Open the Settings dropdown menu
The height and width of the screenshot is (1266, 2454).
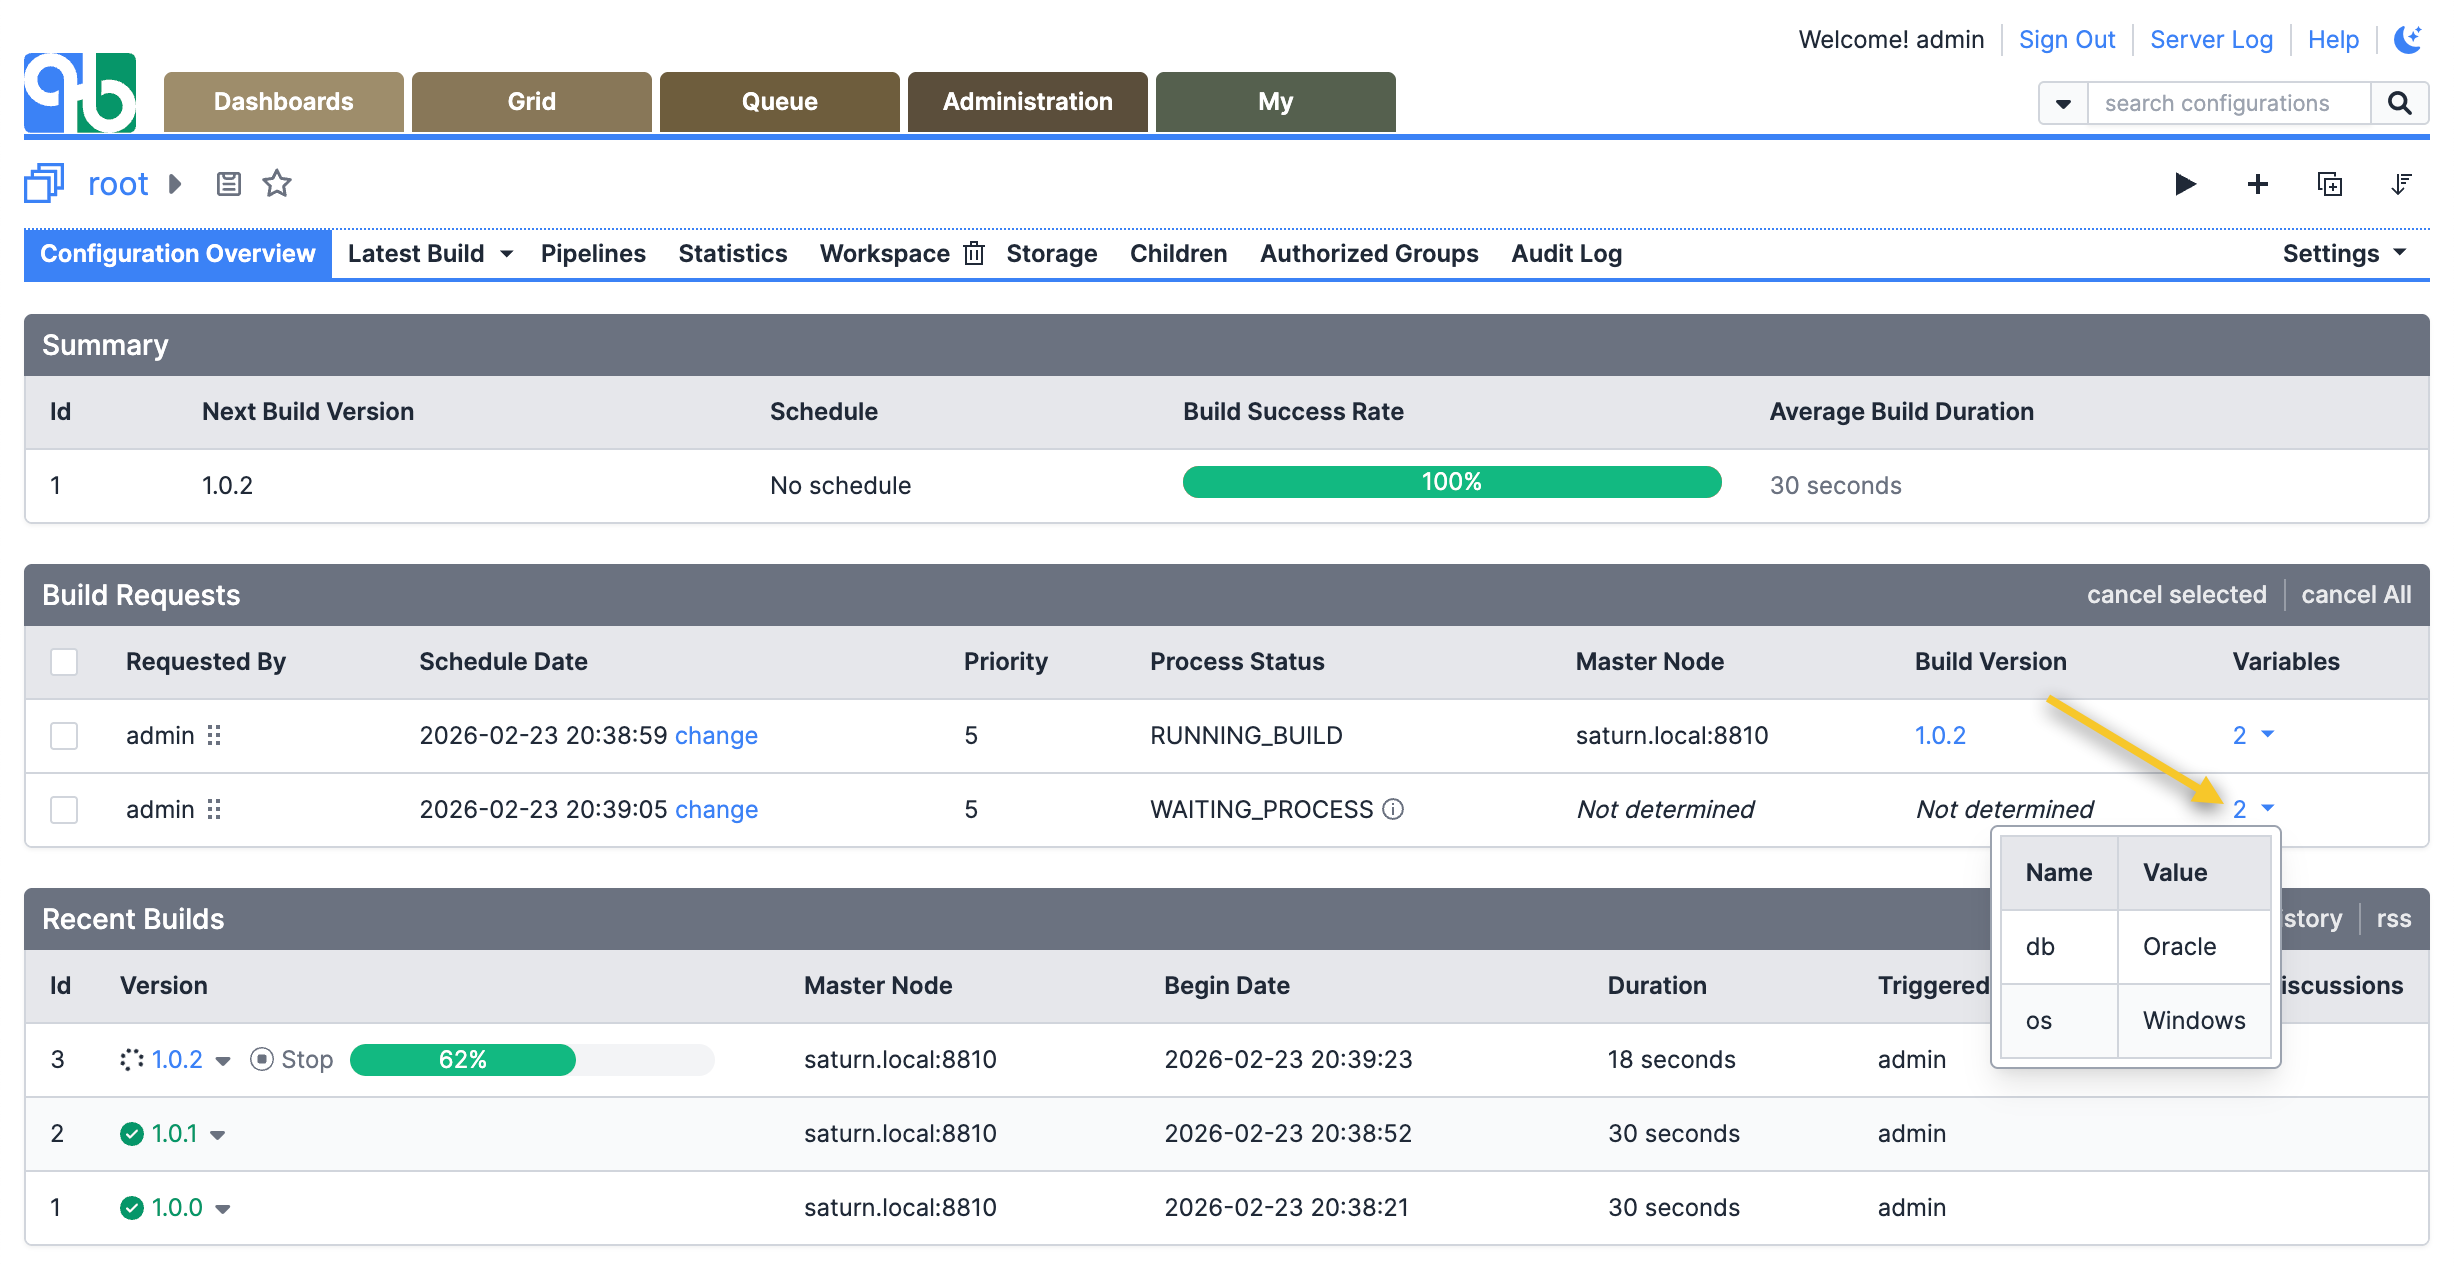pos(2343,253)
